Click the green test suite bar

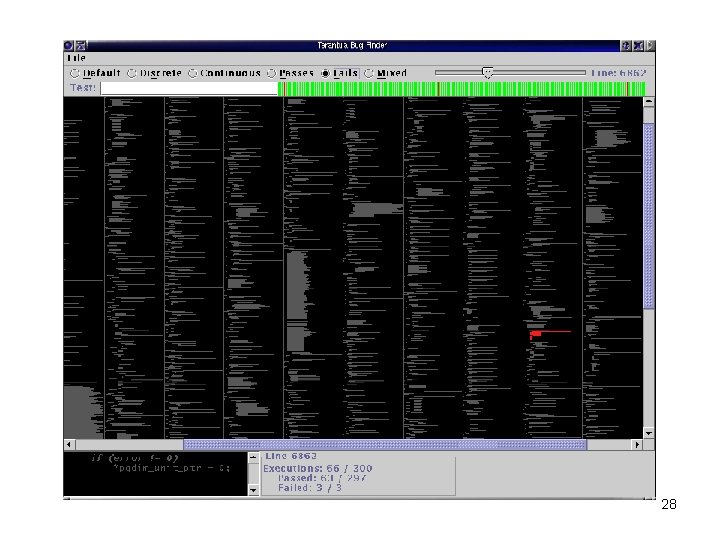(461, 89)
